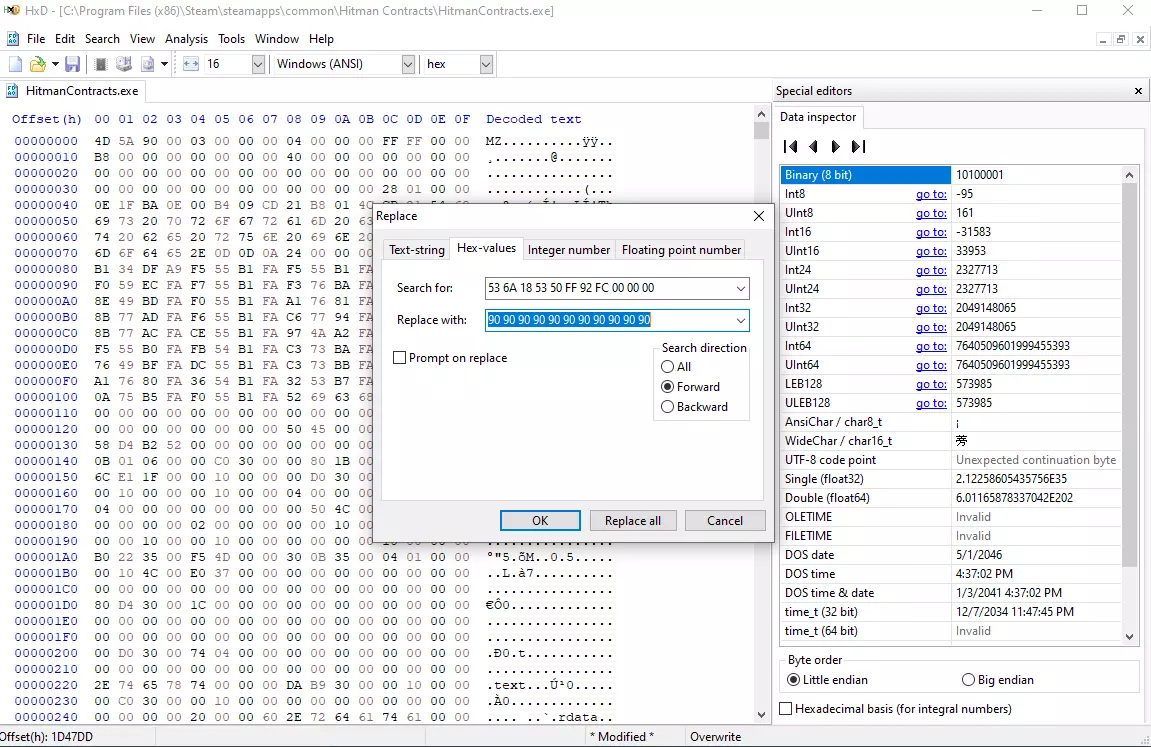This screenshot has width=1151, height=747.
Task: Restore the inner document window
Action: click(x=1121, y=40)
